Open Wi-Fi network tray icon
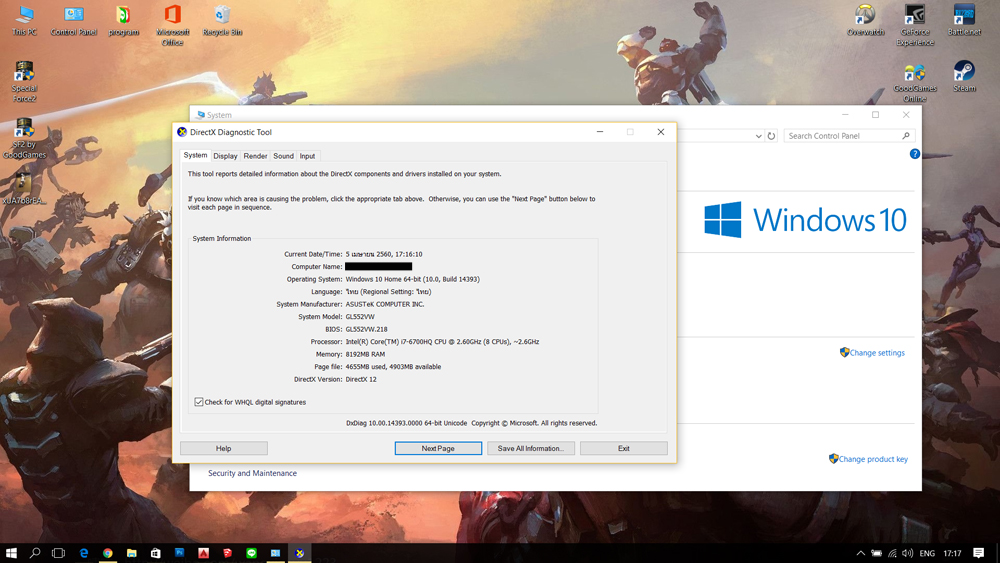 (x=892, y=553)
